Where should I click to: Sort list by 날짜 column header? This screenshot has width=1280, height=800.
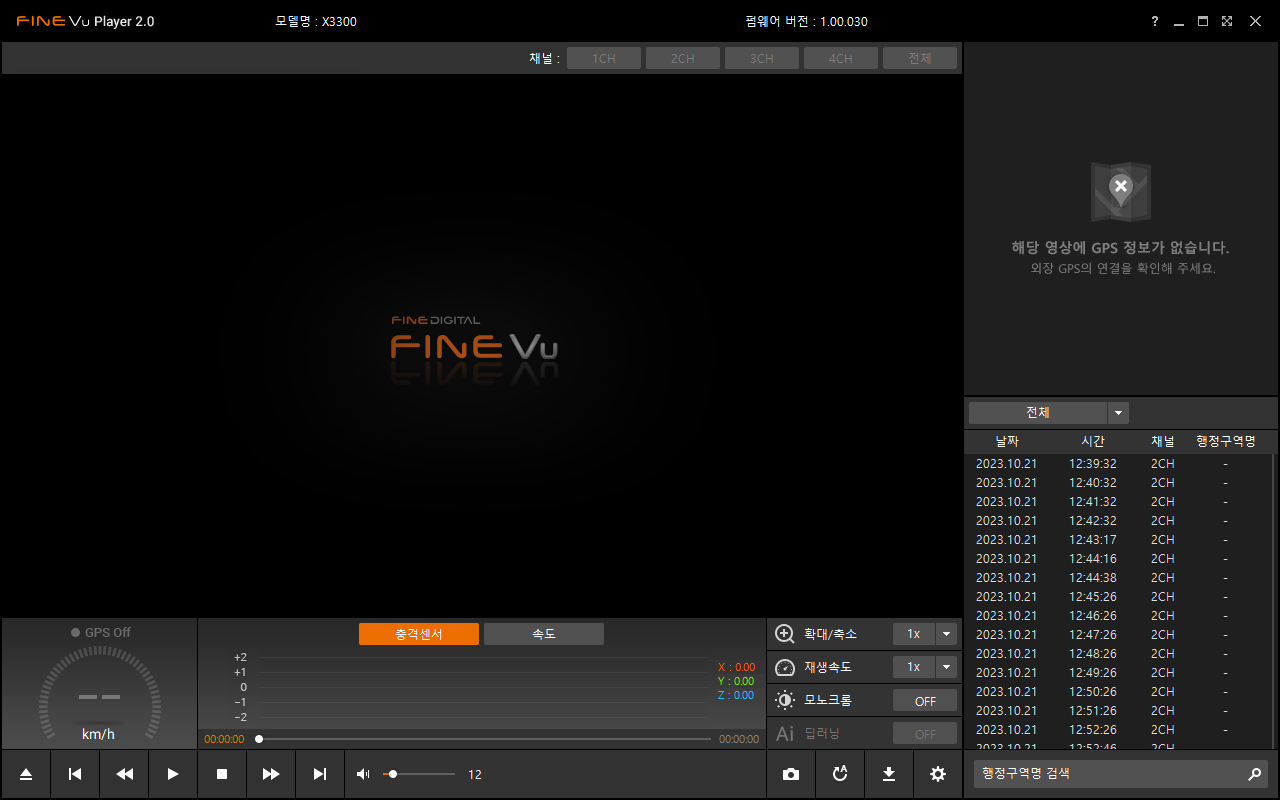(x=1007, y=441)
